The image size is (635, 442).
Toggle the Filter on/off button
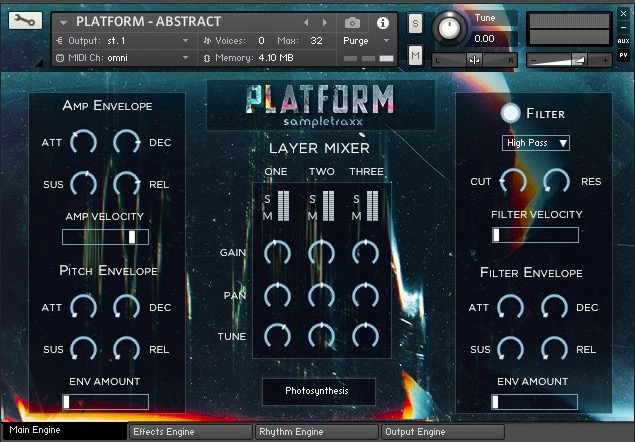point(510,113)
